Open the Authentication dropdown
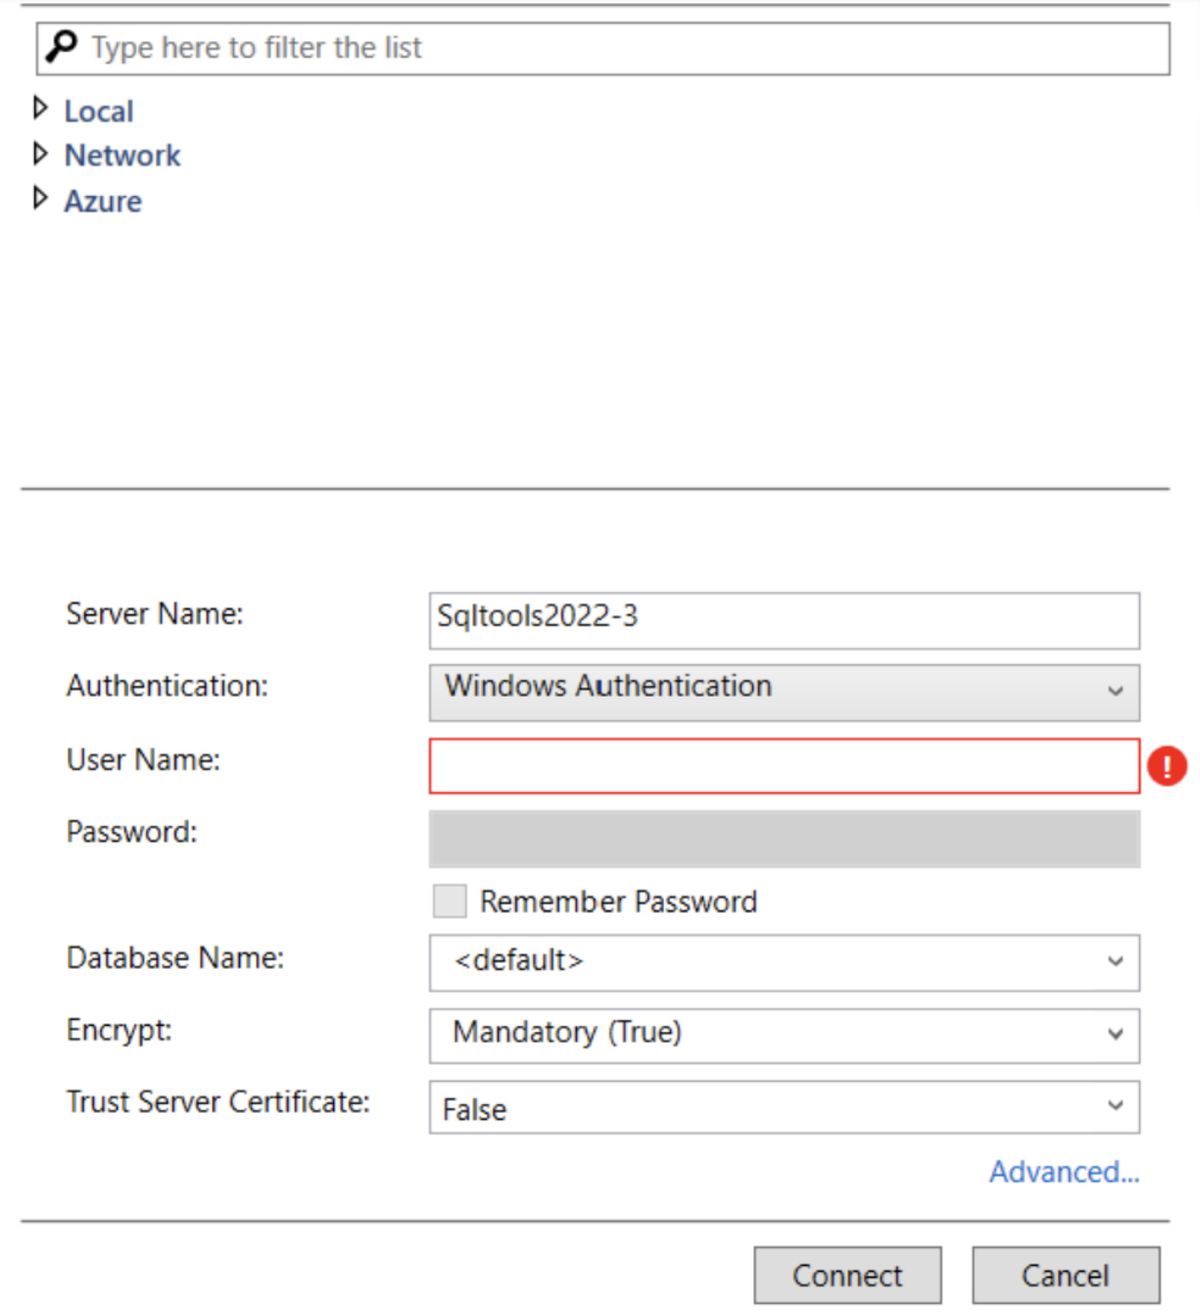The height and width of the screenshot is (1313, 1200). pos(784,692)
